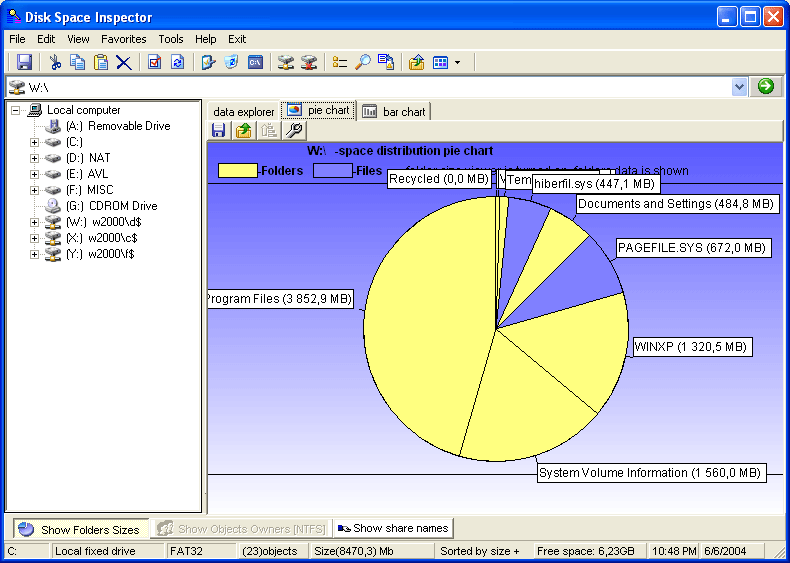The height and width of the screenshot is (563, 790).
Task: Click the document with warning icon
Action: [x=386, y=62]
